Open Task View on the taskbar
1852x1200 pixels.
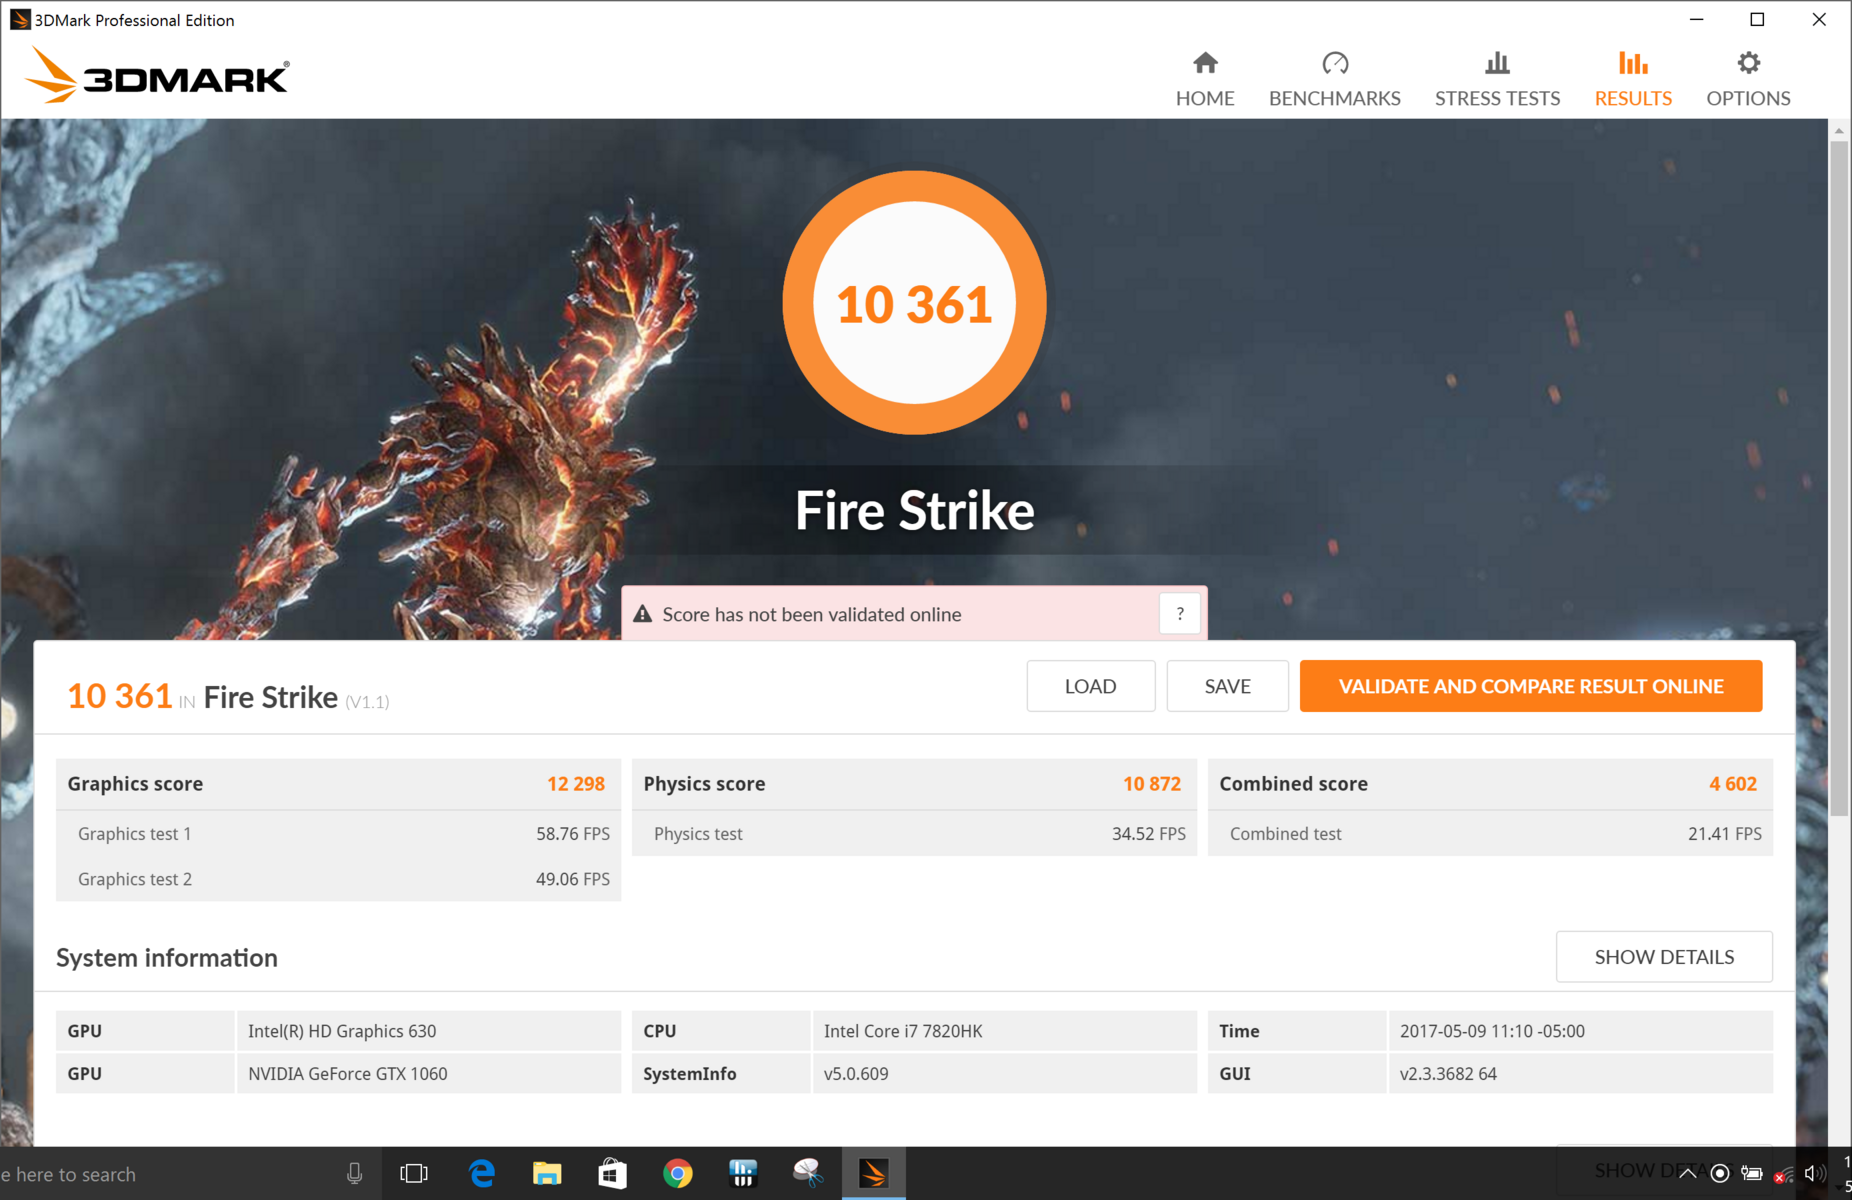pyautogui.click(x=414, y=1173)
